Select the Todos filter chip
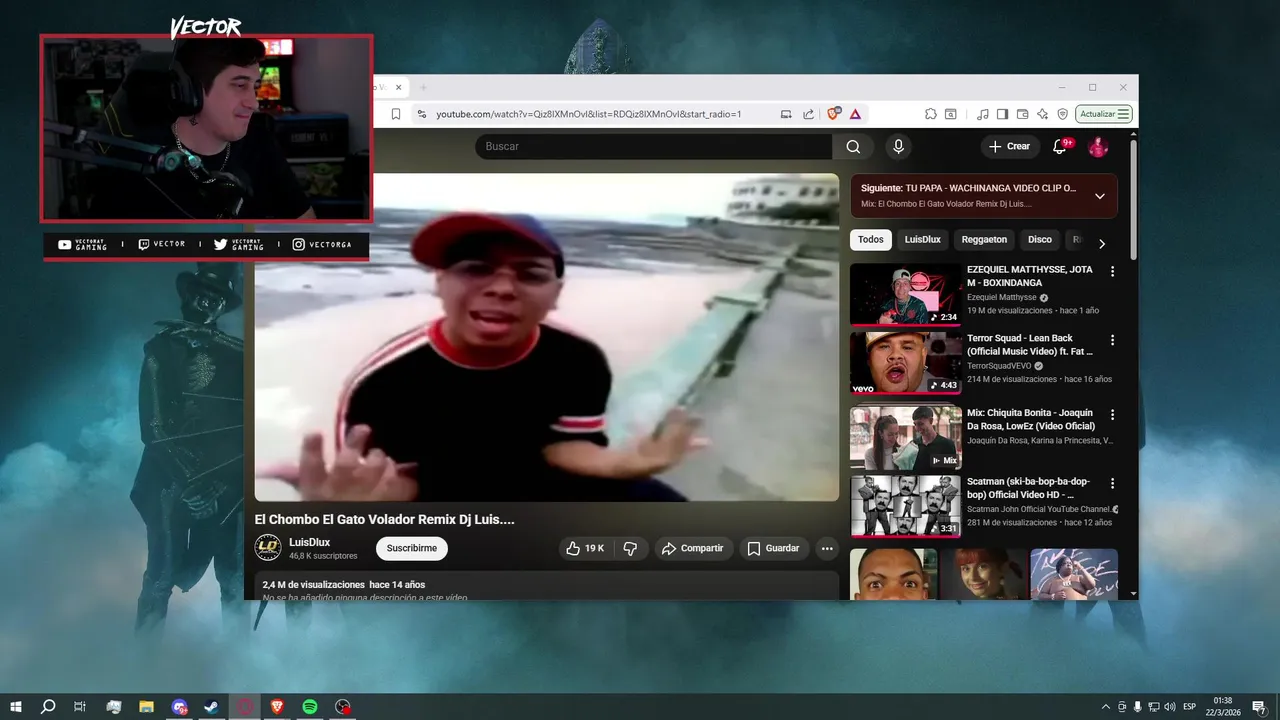This screenshot has width=1280, height=720. (x=871, y=240)
